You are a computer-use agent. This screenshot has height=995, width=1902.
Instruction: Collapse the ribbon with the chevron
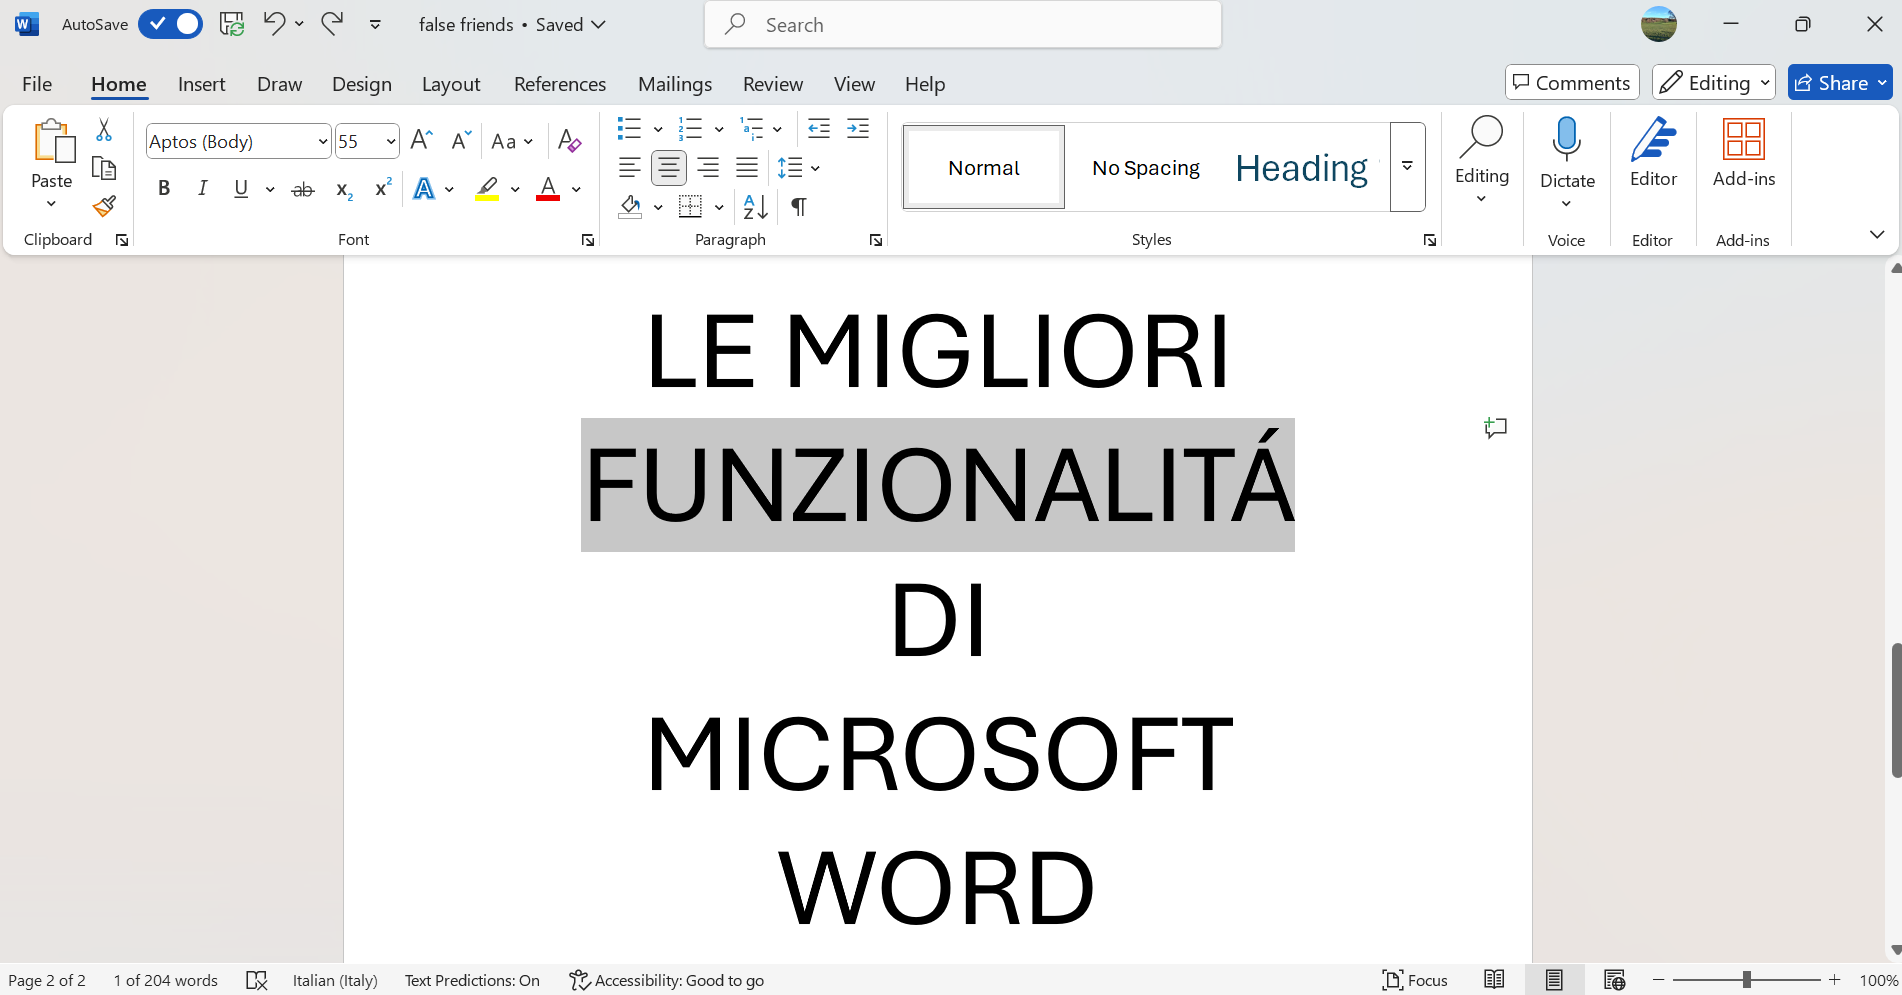pos(1877,235)
